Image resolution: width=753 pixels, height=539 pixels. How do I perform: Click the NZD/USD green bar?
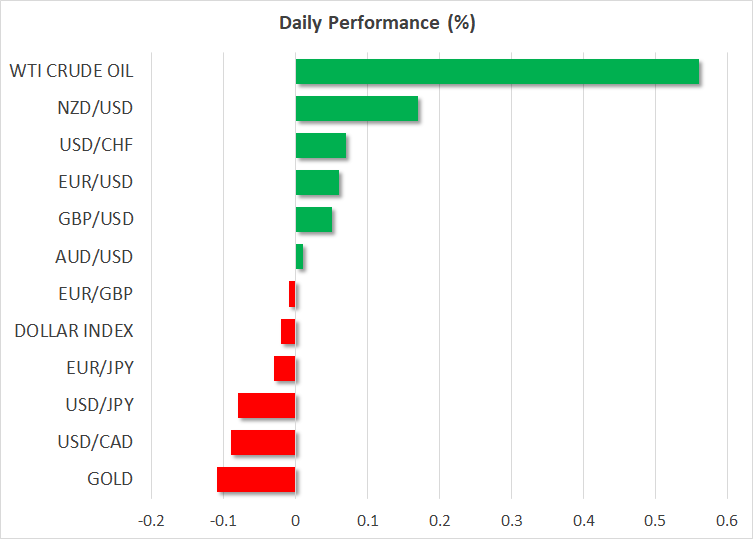[356, 109]
